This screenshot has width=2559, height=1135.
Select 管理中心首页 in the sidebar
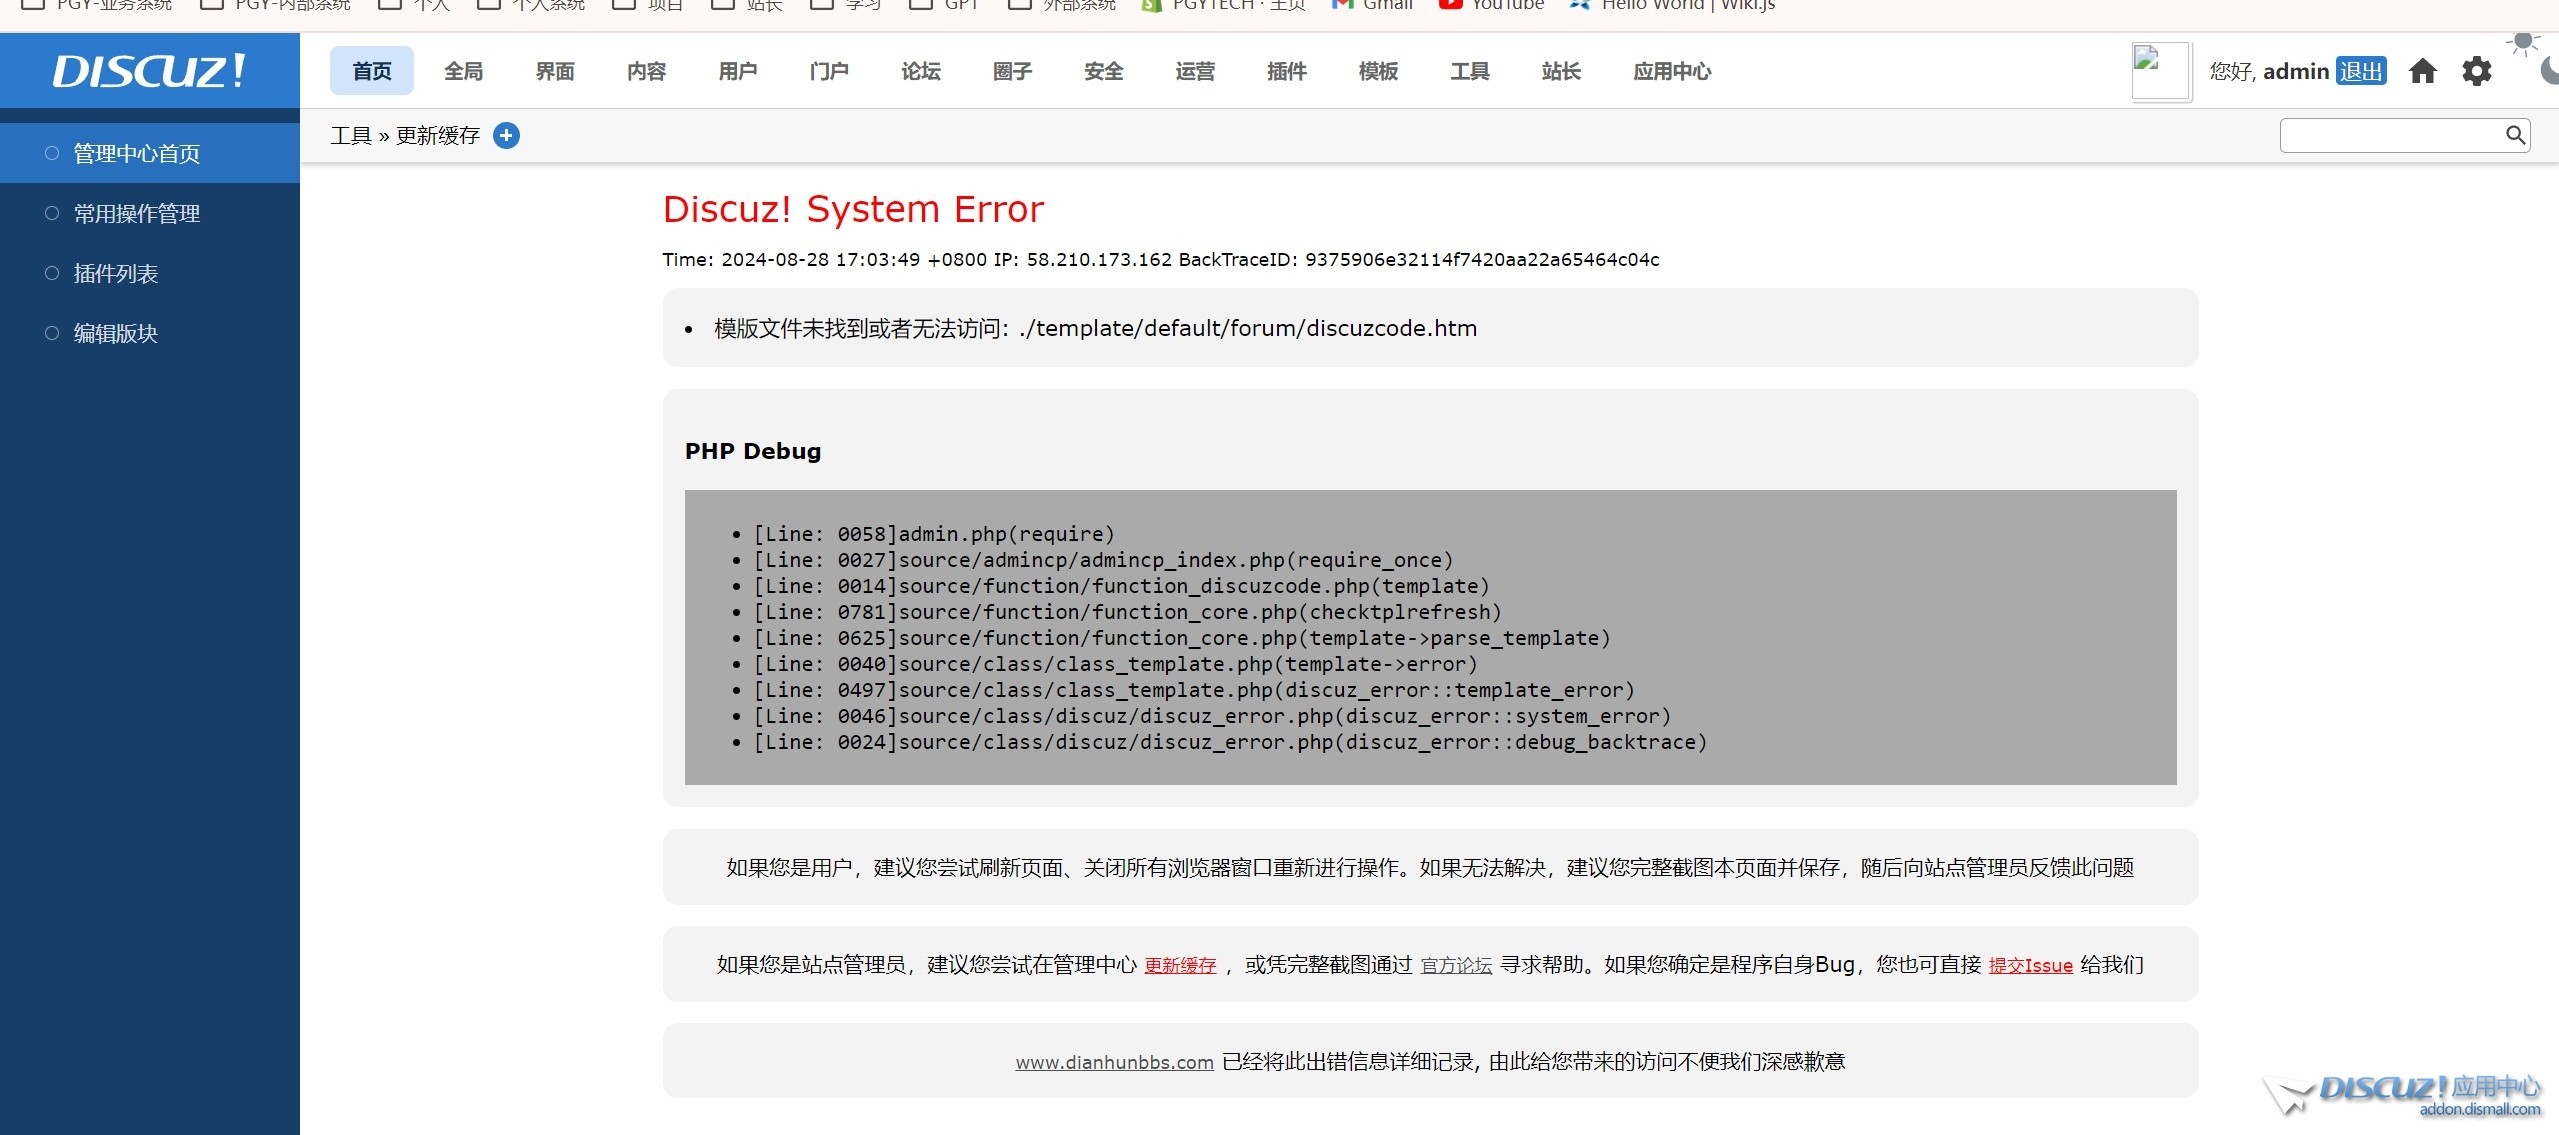tap(137, 153)
